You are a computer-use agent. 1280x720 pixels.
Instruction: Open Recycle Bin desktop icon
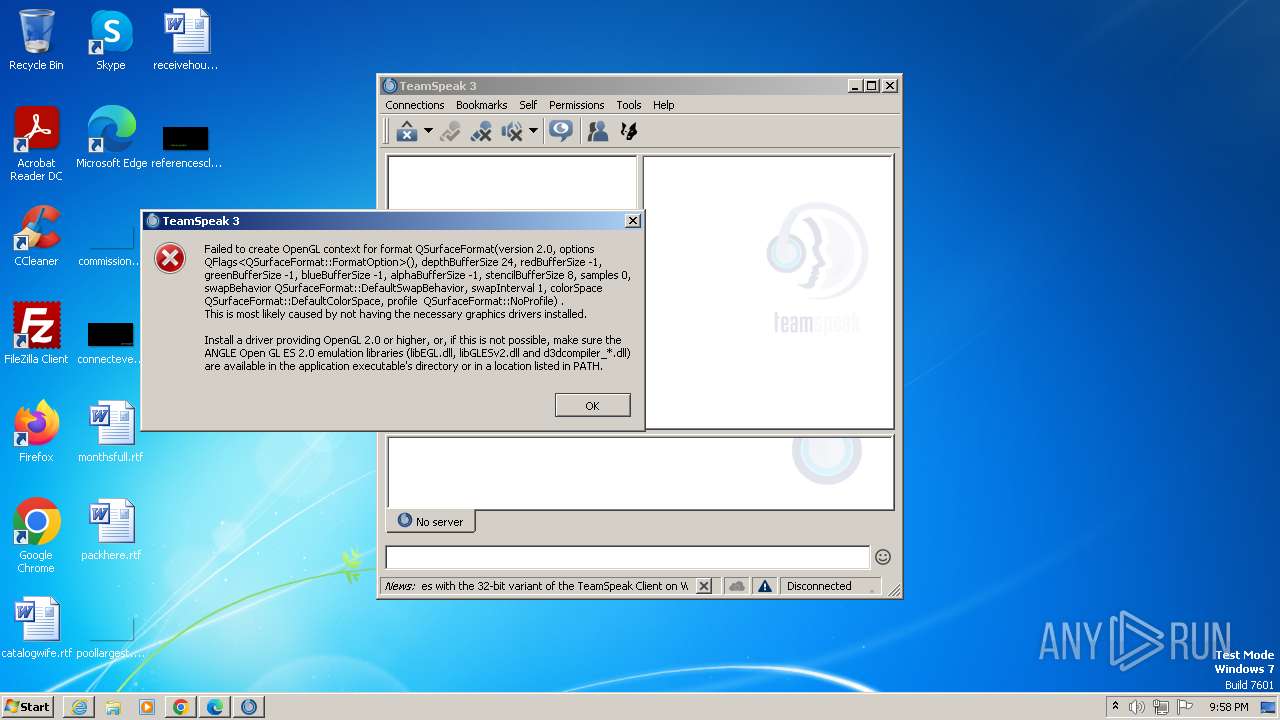(x=36, y=40)
